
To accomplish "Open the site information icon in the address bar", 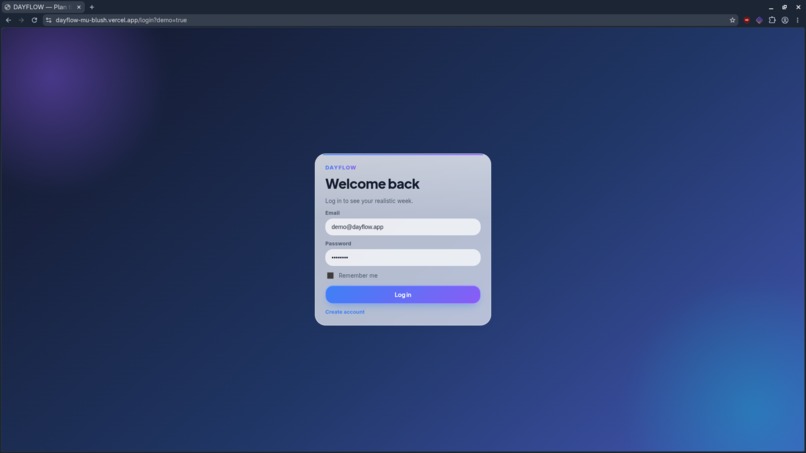I will tap(48, 20).
